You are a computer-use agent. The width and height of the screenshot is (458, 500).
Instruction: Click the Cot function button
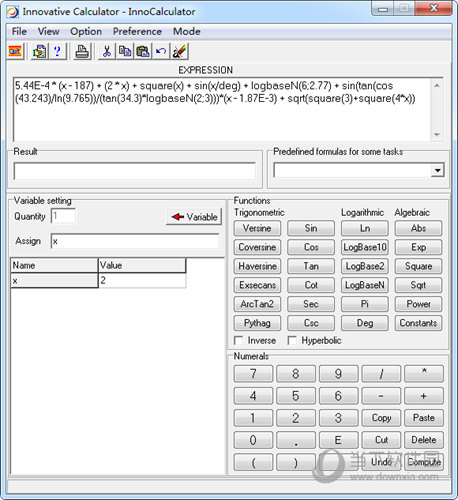[311, 285]
